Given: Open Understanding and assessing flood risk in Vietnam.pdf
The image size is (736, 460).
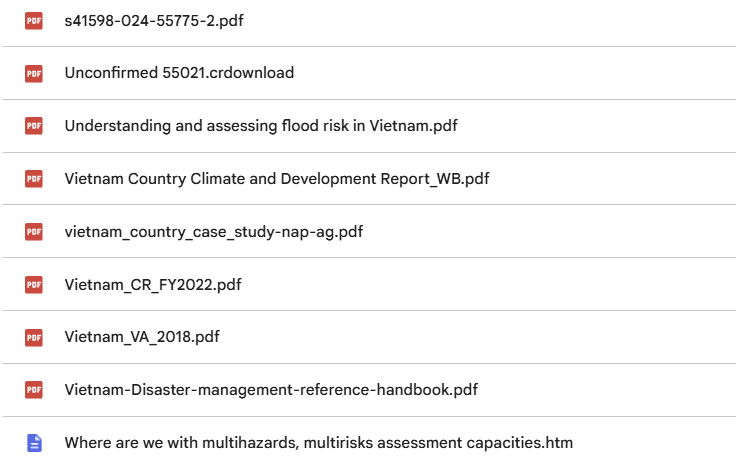Looking at the screenshot, I should coord(261,126).
